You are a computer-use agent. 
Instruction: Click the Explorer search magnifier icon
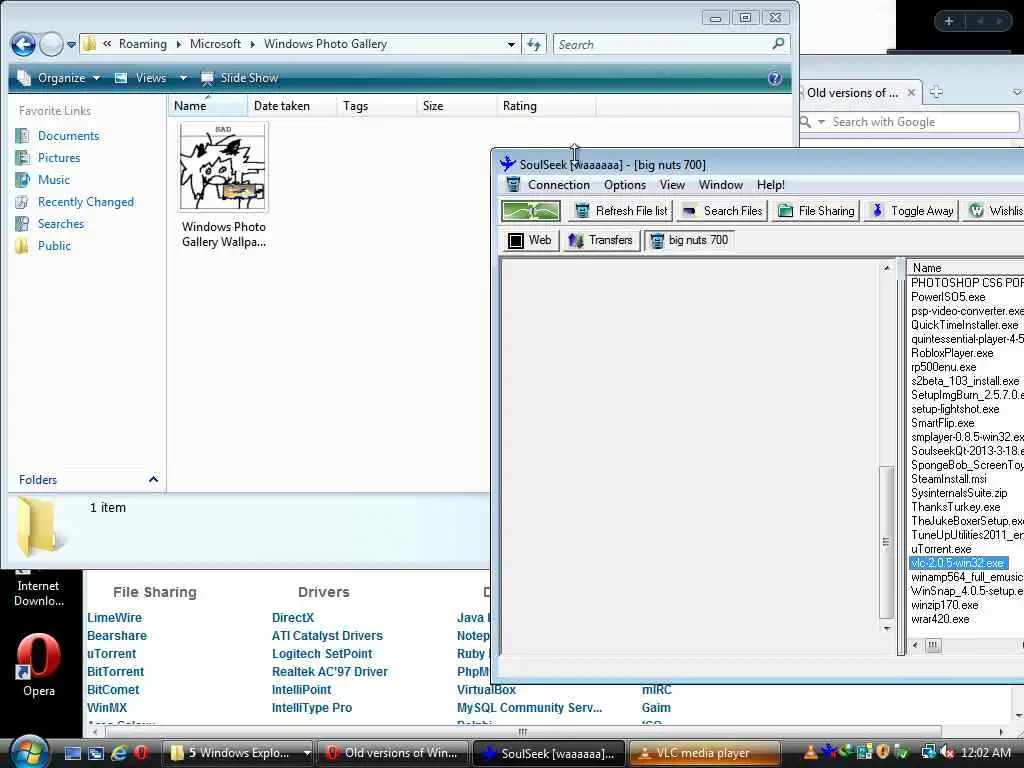(x=778, y=44)
